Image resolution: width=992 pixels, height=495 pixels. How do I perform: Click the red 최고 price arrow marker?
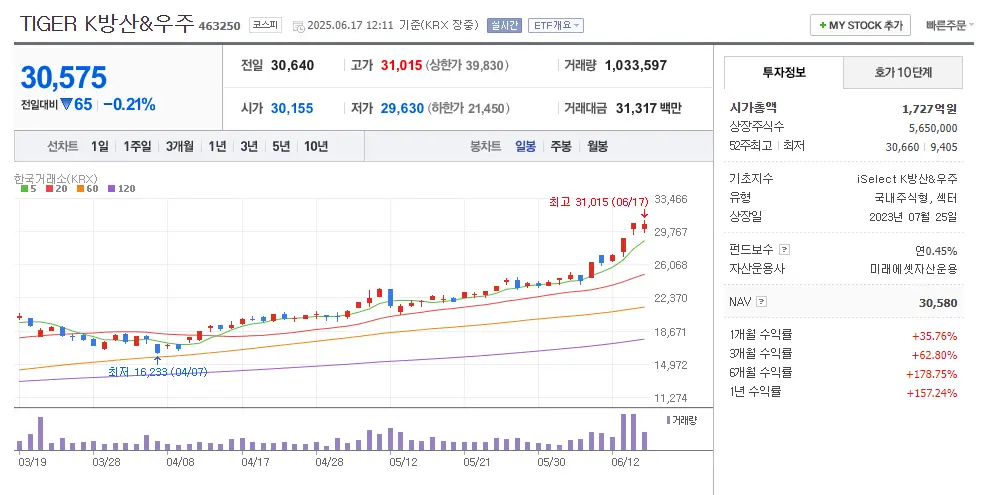[x=644, y=214]
